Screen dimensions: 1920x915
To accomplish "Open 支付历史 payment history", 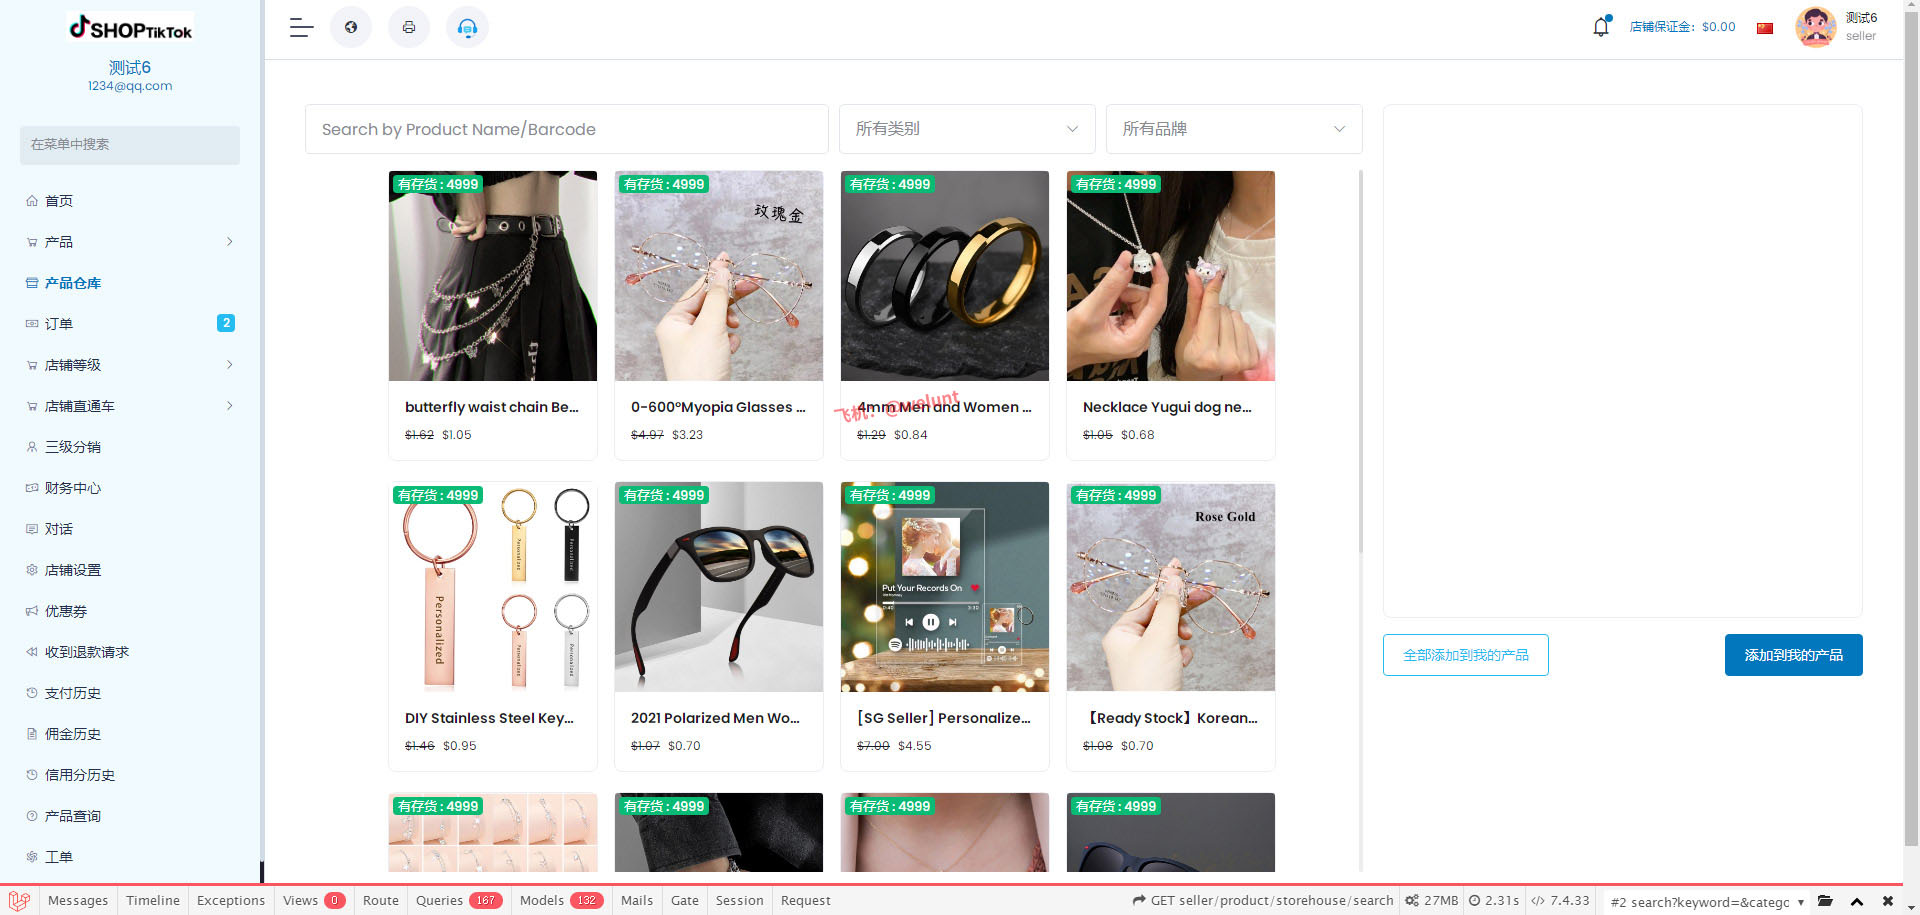I will tap(130, 693).
